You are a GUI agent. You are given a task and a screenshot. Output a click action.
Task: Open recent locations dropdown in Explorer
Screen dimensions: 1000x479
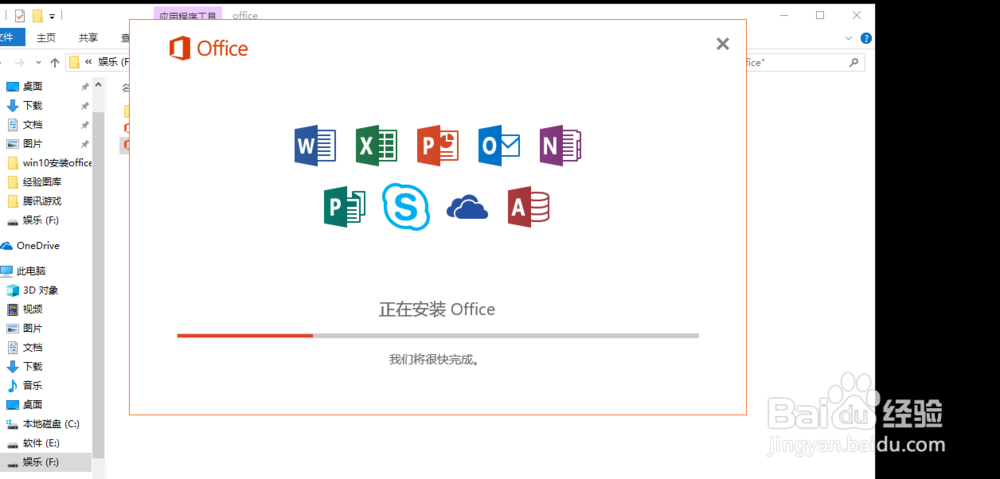38,63
